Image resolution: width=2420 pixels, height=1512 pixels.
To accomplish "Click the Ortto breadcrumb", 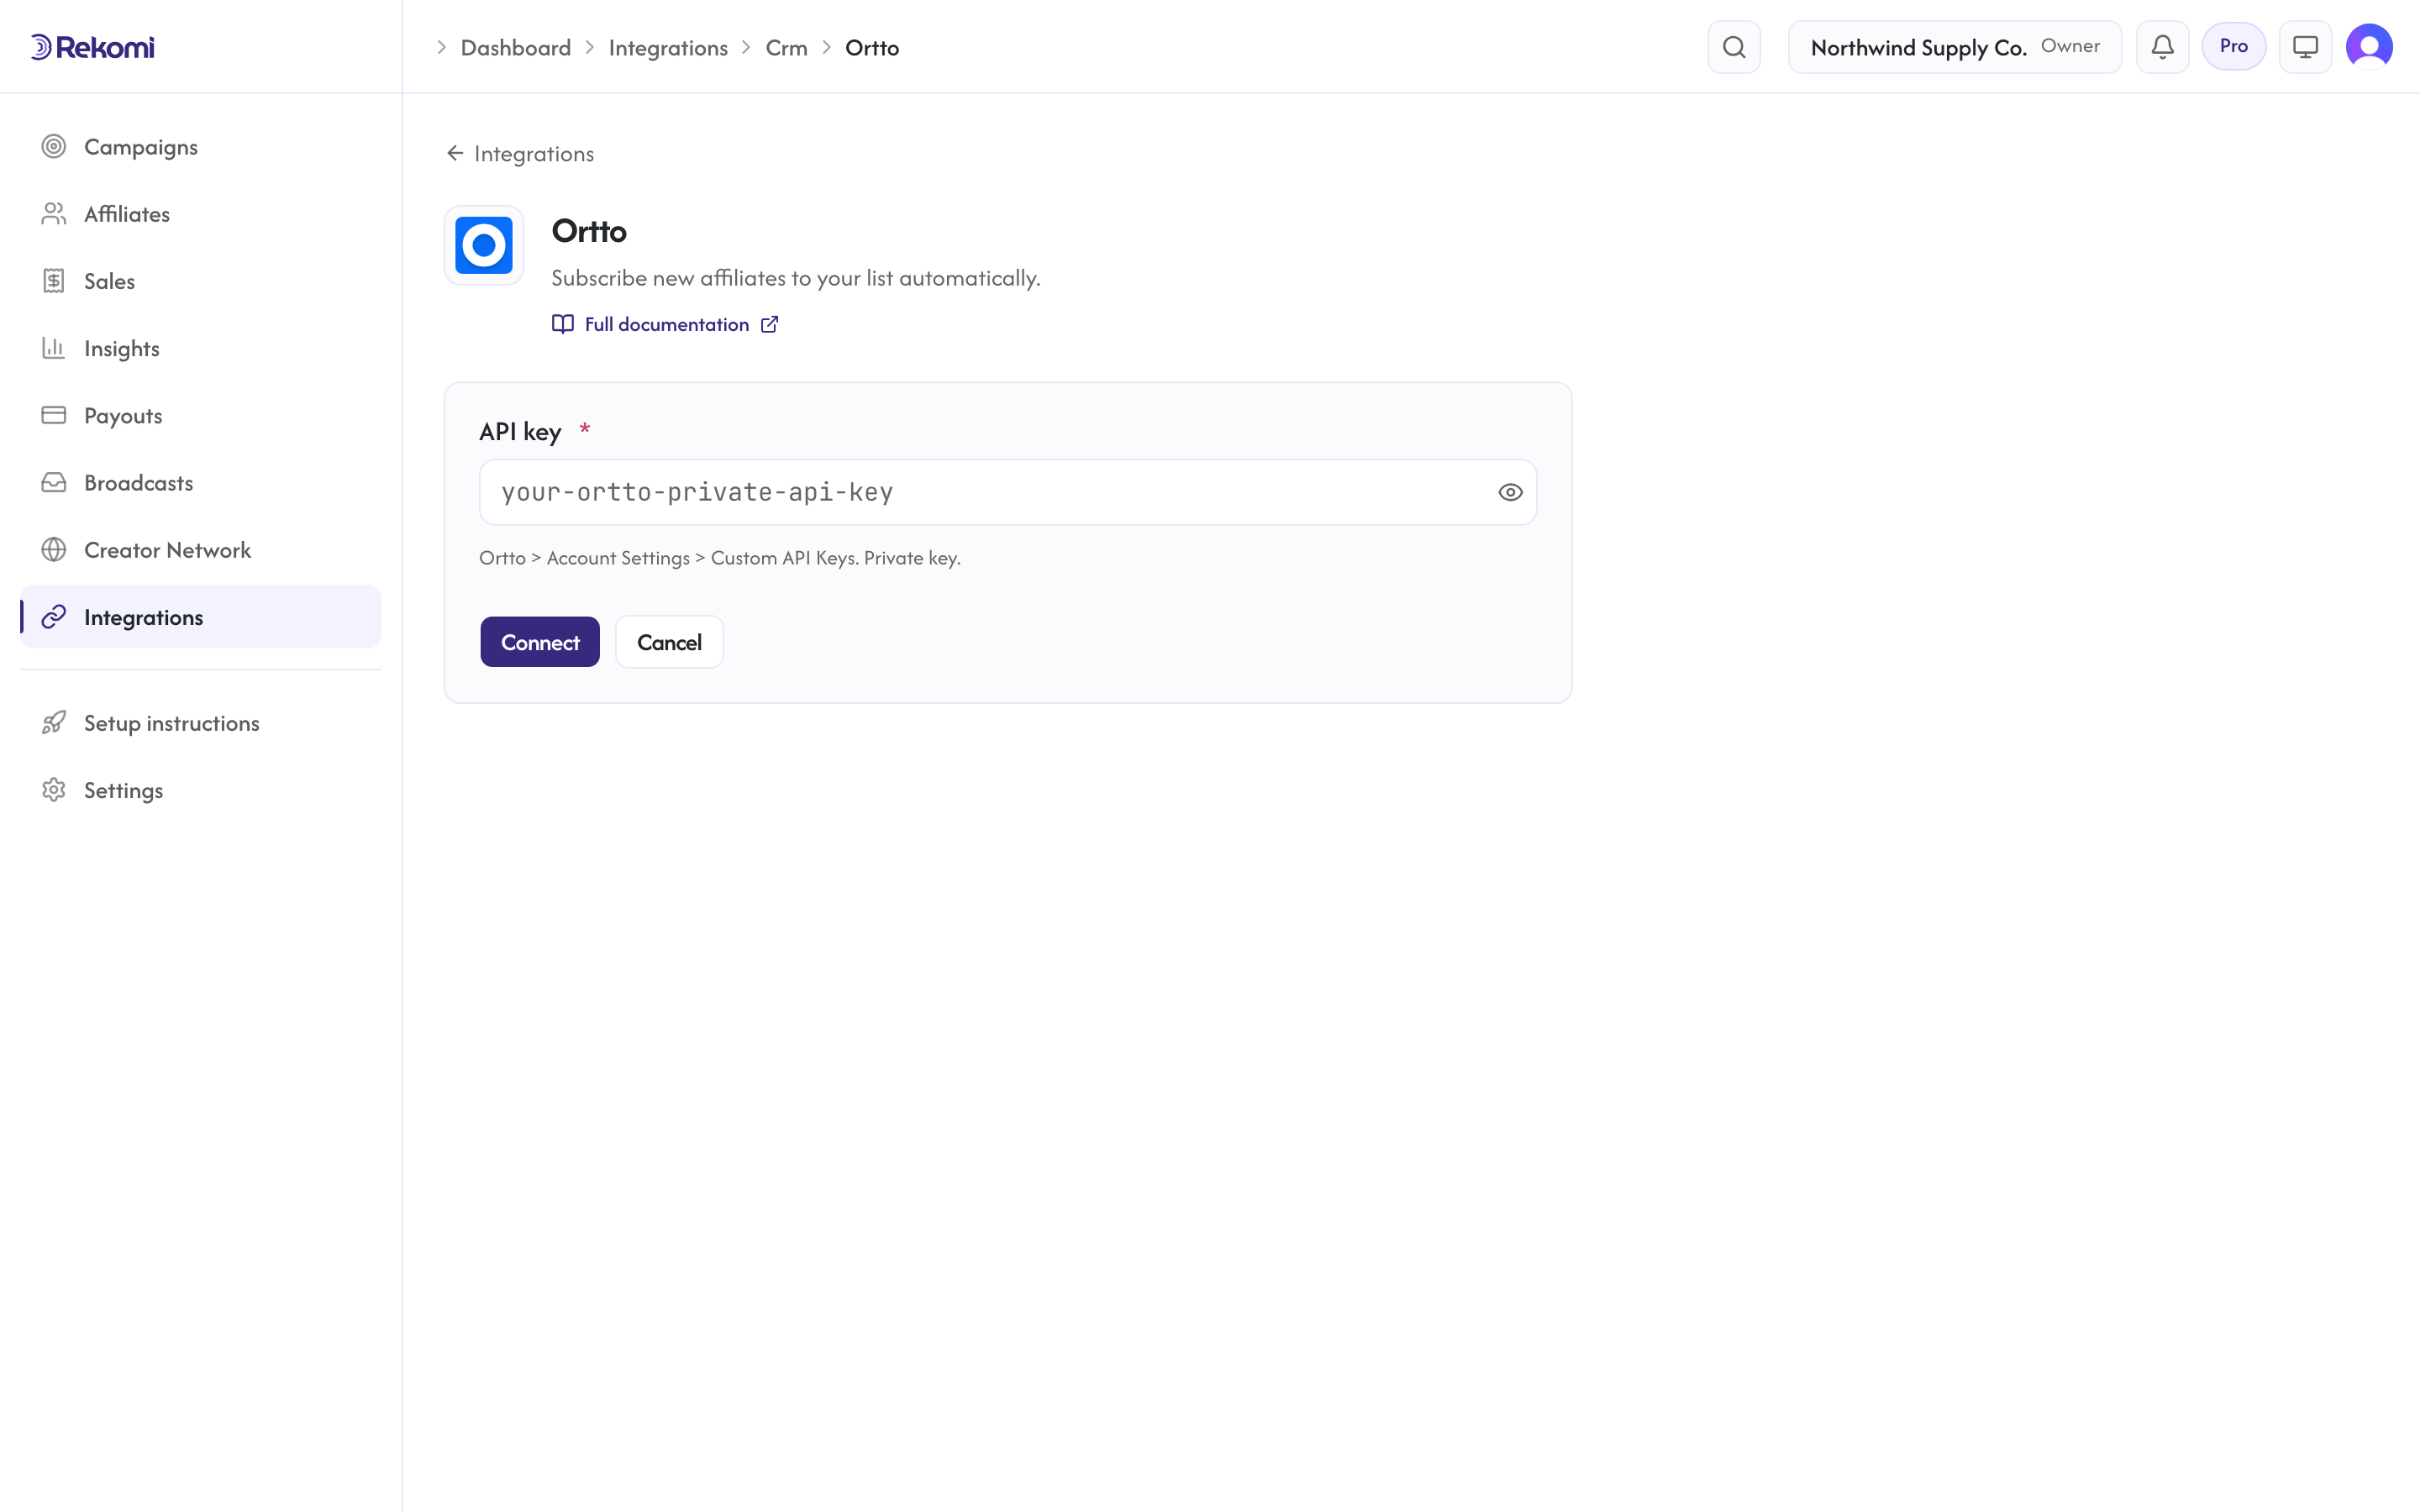I will (x=872, y=48).
